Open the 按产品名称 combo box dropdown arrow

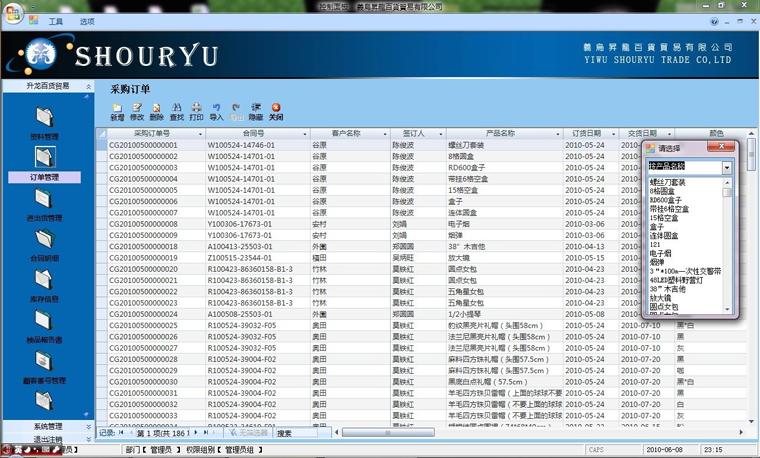point(727,168)
